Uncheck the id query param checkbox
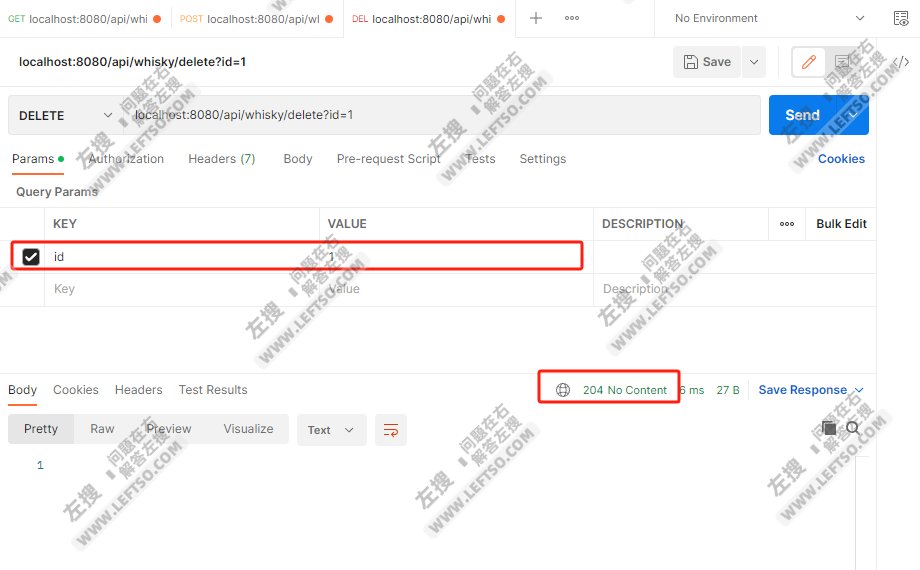Screen dimensions: 920x570 [31, 257]
